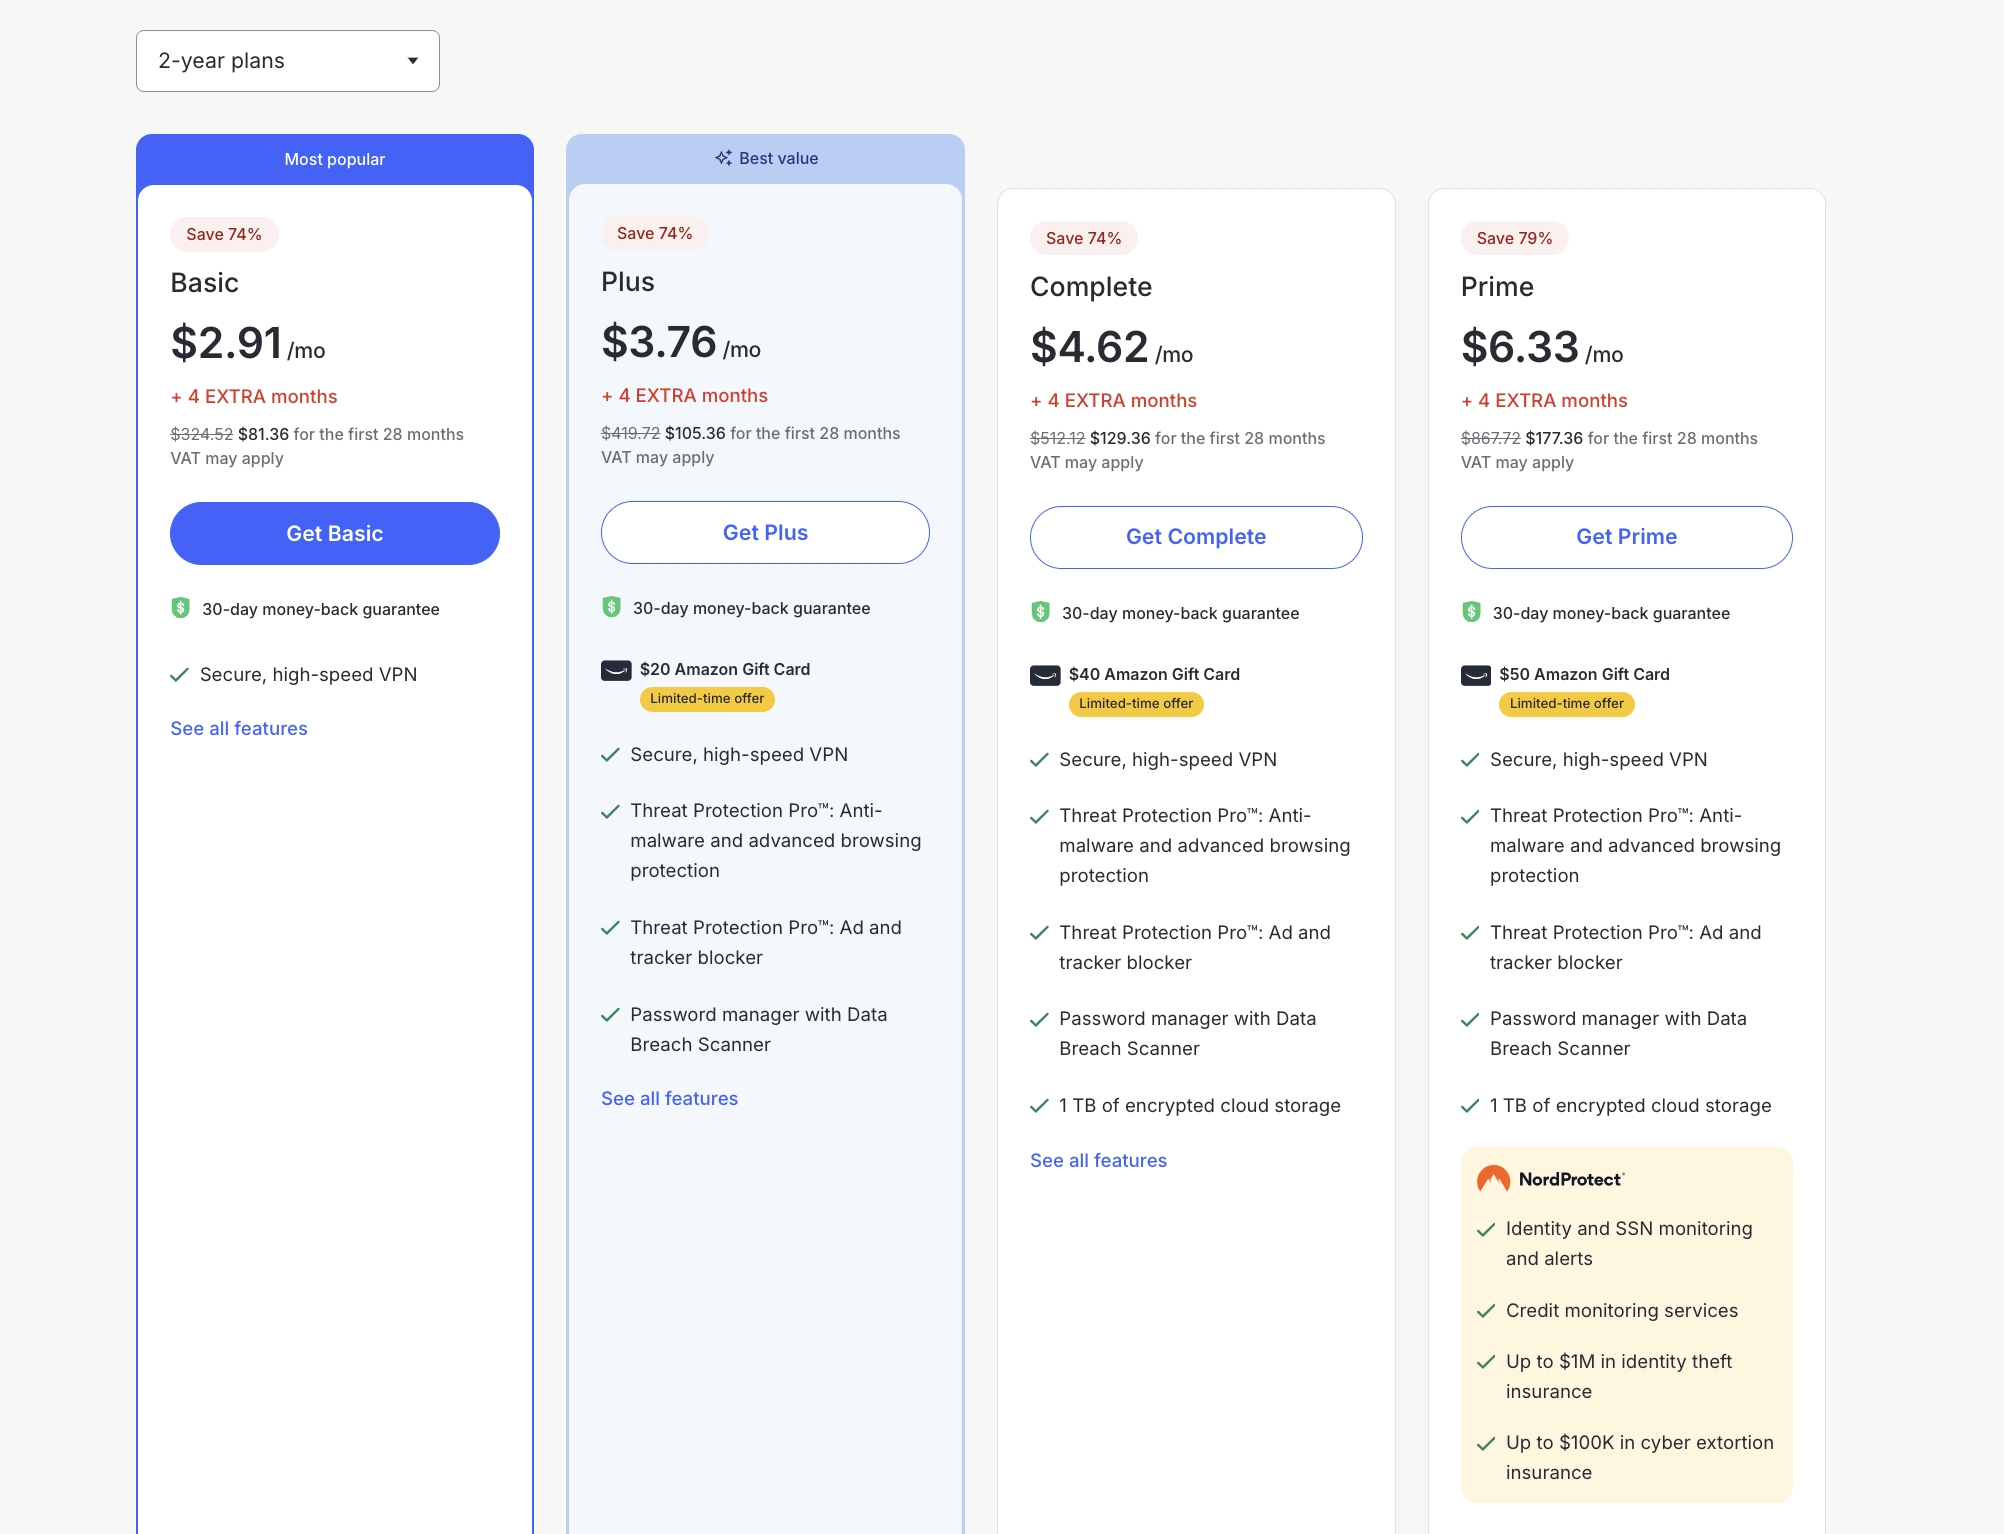
Task: Click Limited-time offer badge under $50 gift card
Action: point(1567,704)
